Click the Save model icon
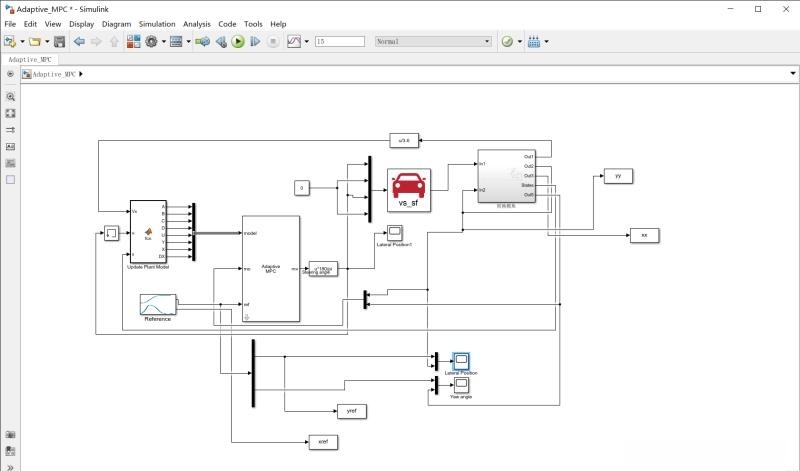The height and width of the screenshot is (471, 800). click(59, 42)
